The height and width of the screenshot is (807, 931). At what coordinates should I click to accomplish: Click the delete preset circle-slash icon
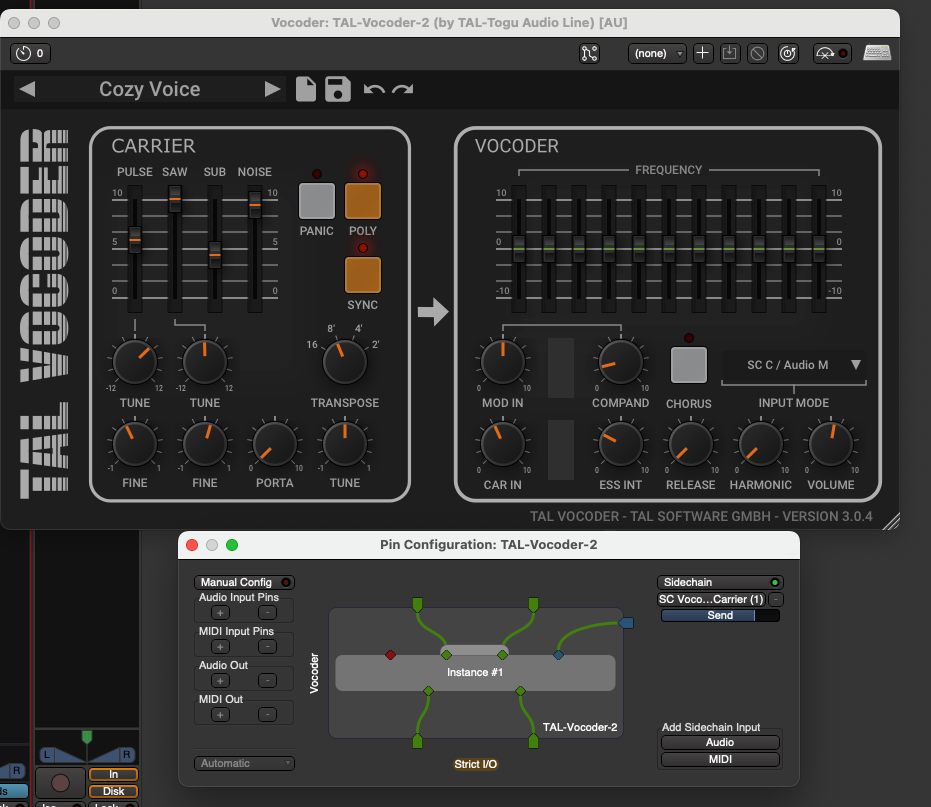758,53
